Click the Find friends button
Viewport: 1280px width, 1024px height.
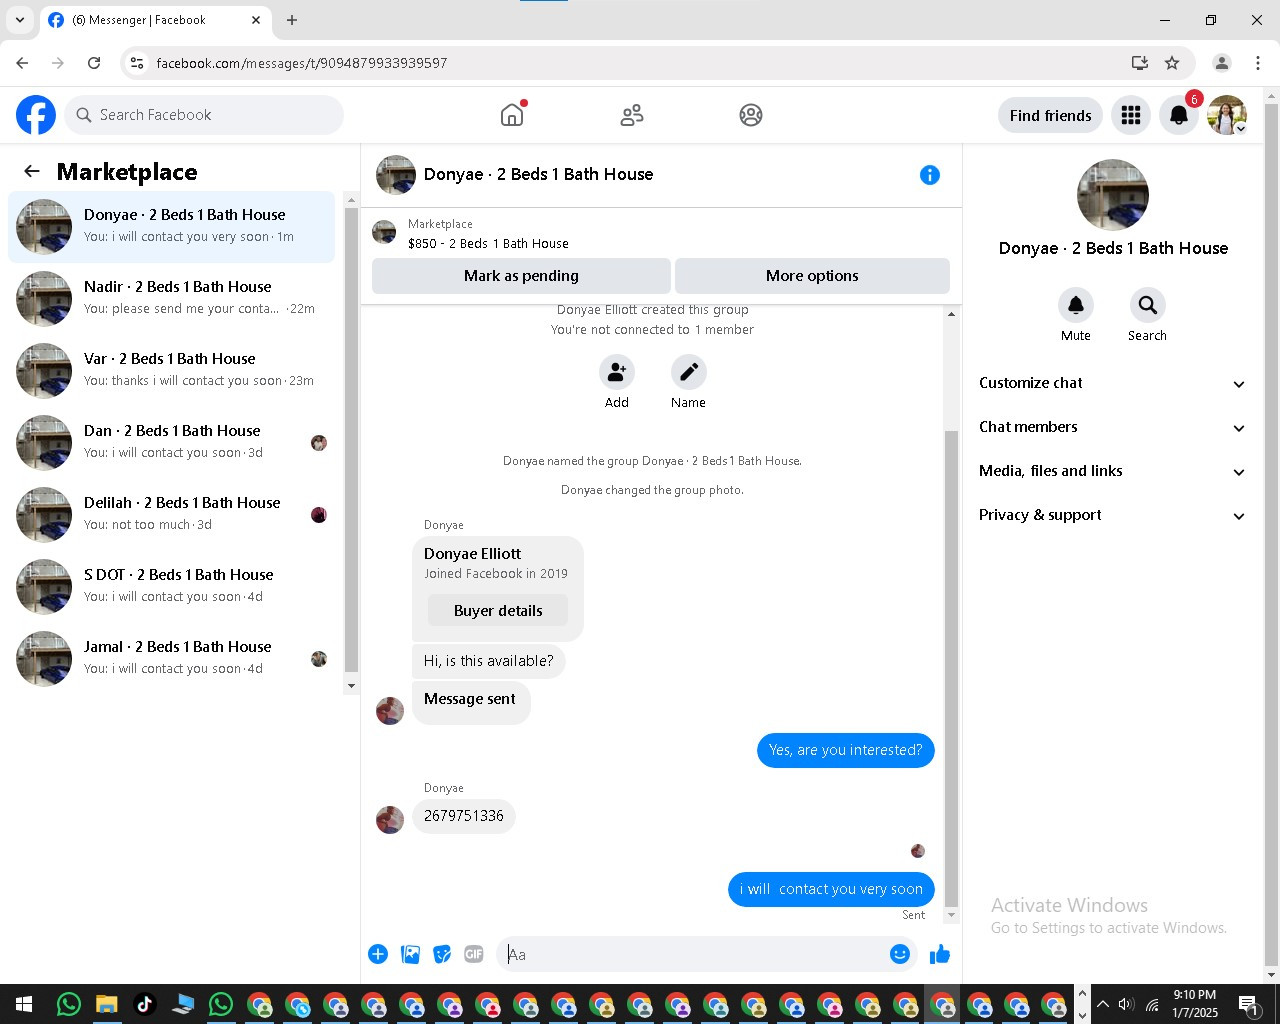[1050, 115]
